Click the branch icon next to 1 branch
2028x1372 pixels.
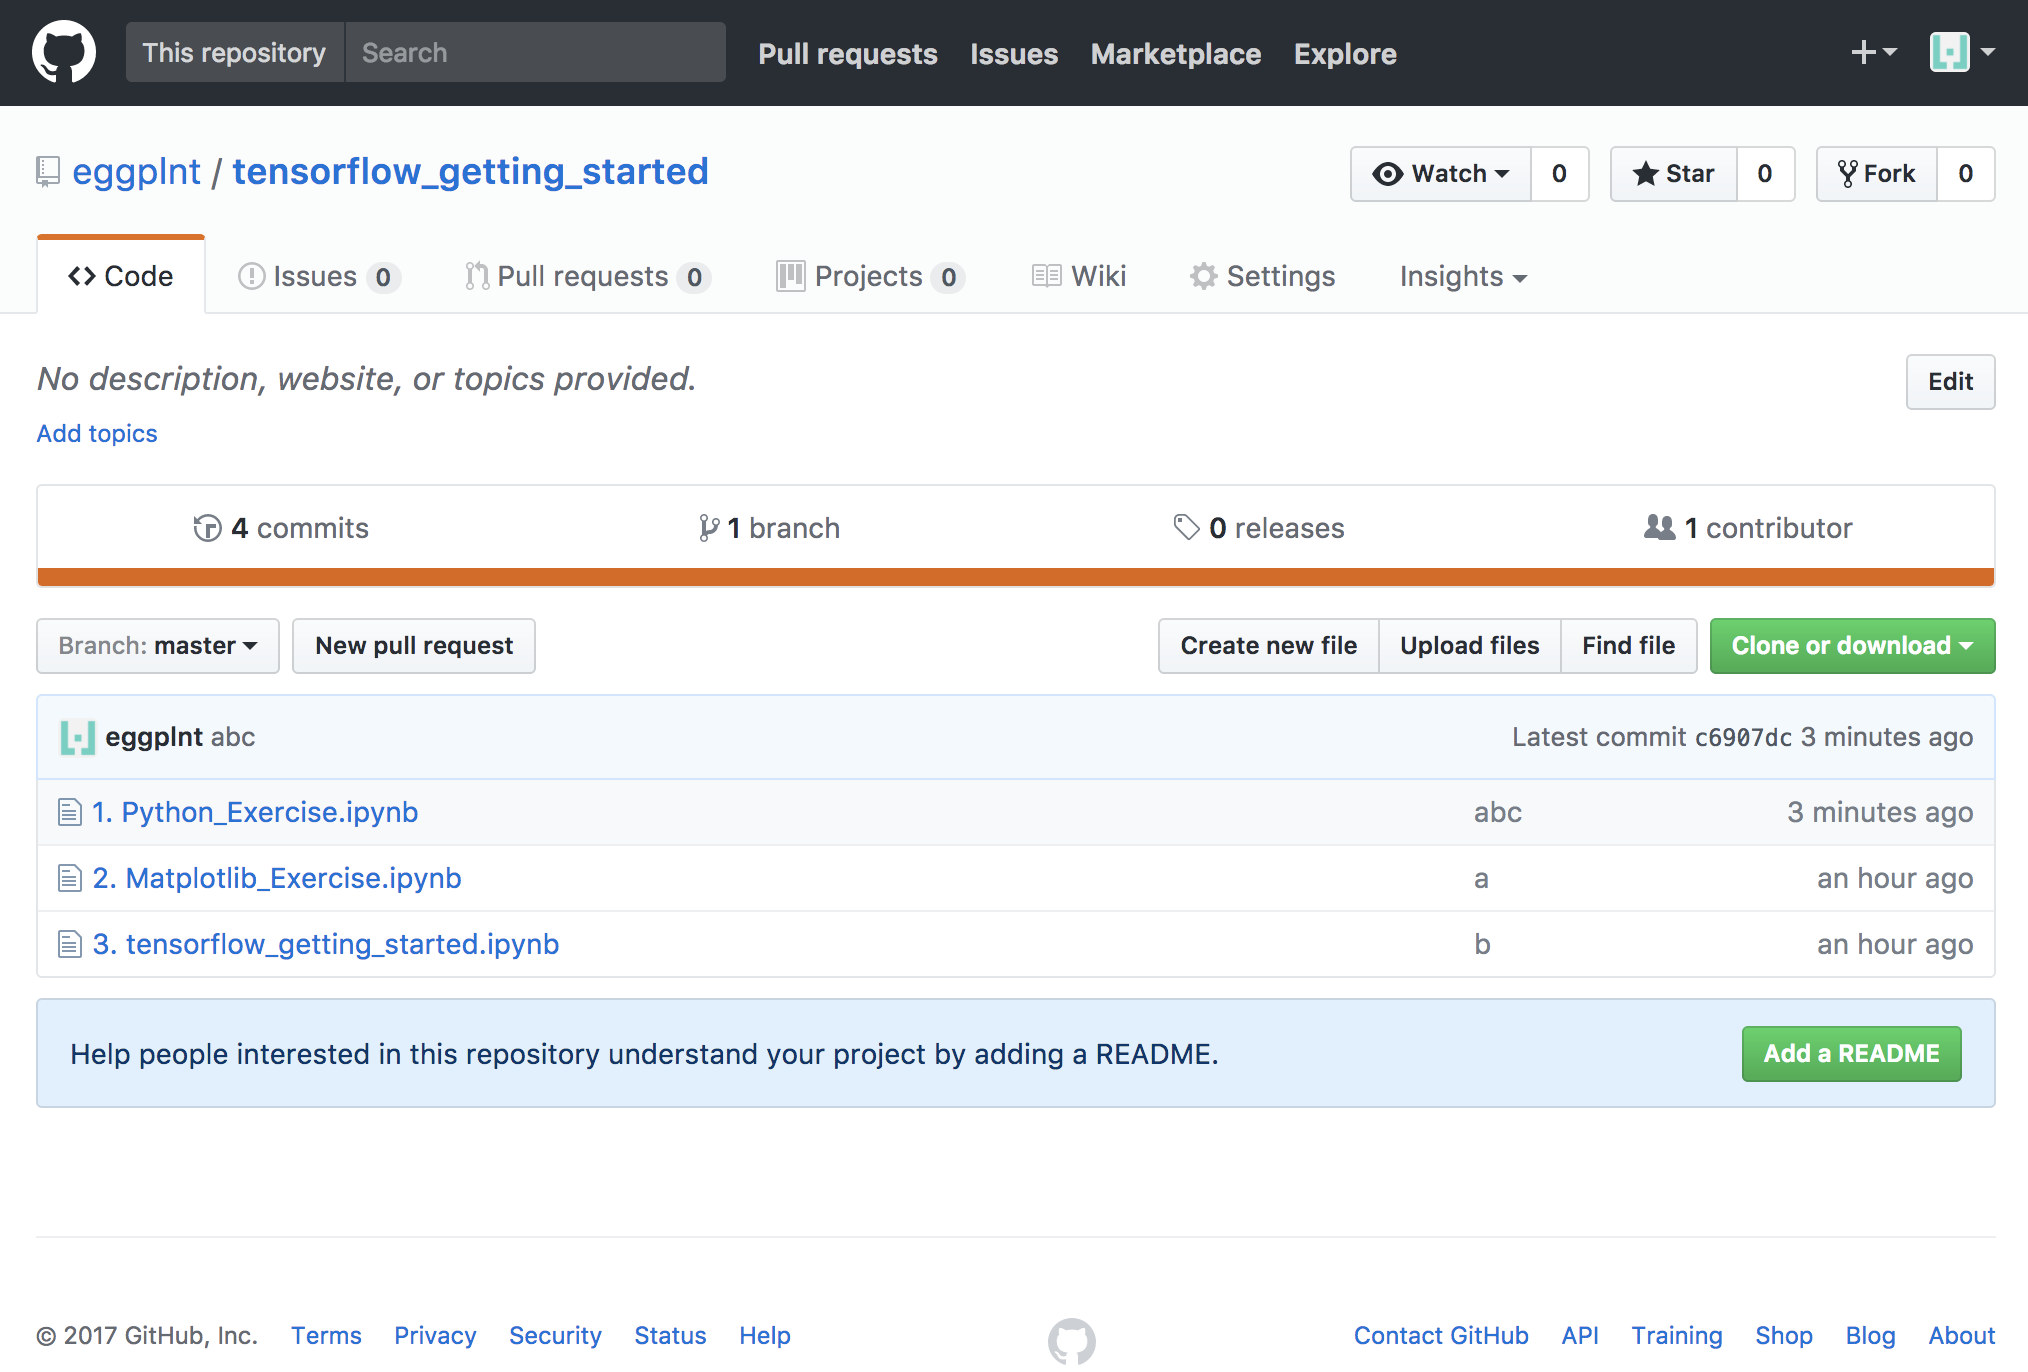[x=709, y=528]
